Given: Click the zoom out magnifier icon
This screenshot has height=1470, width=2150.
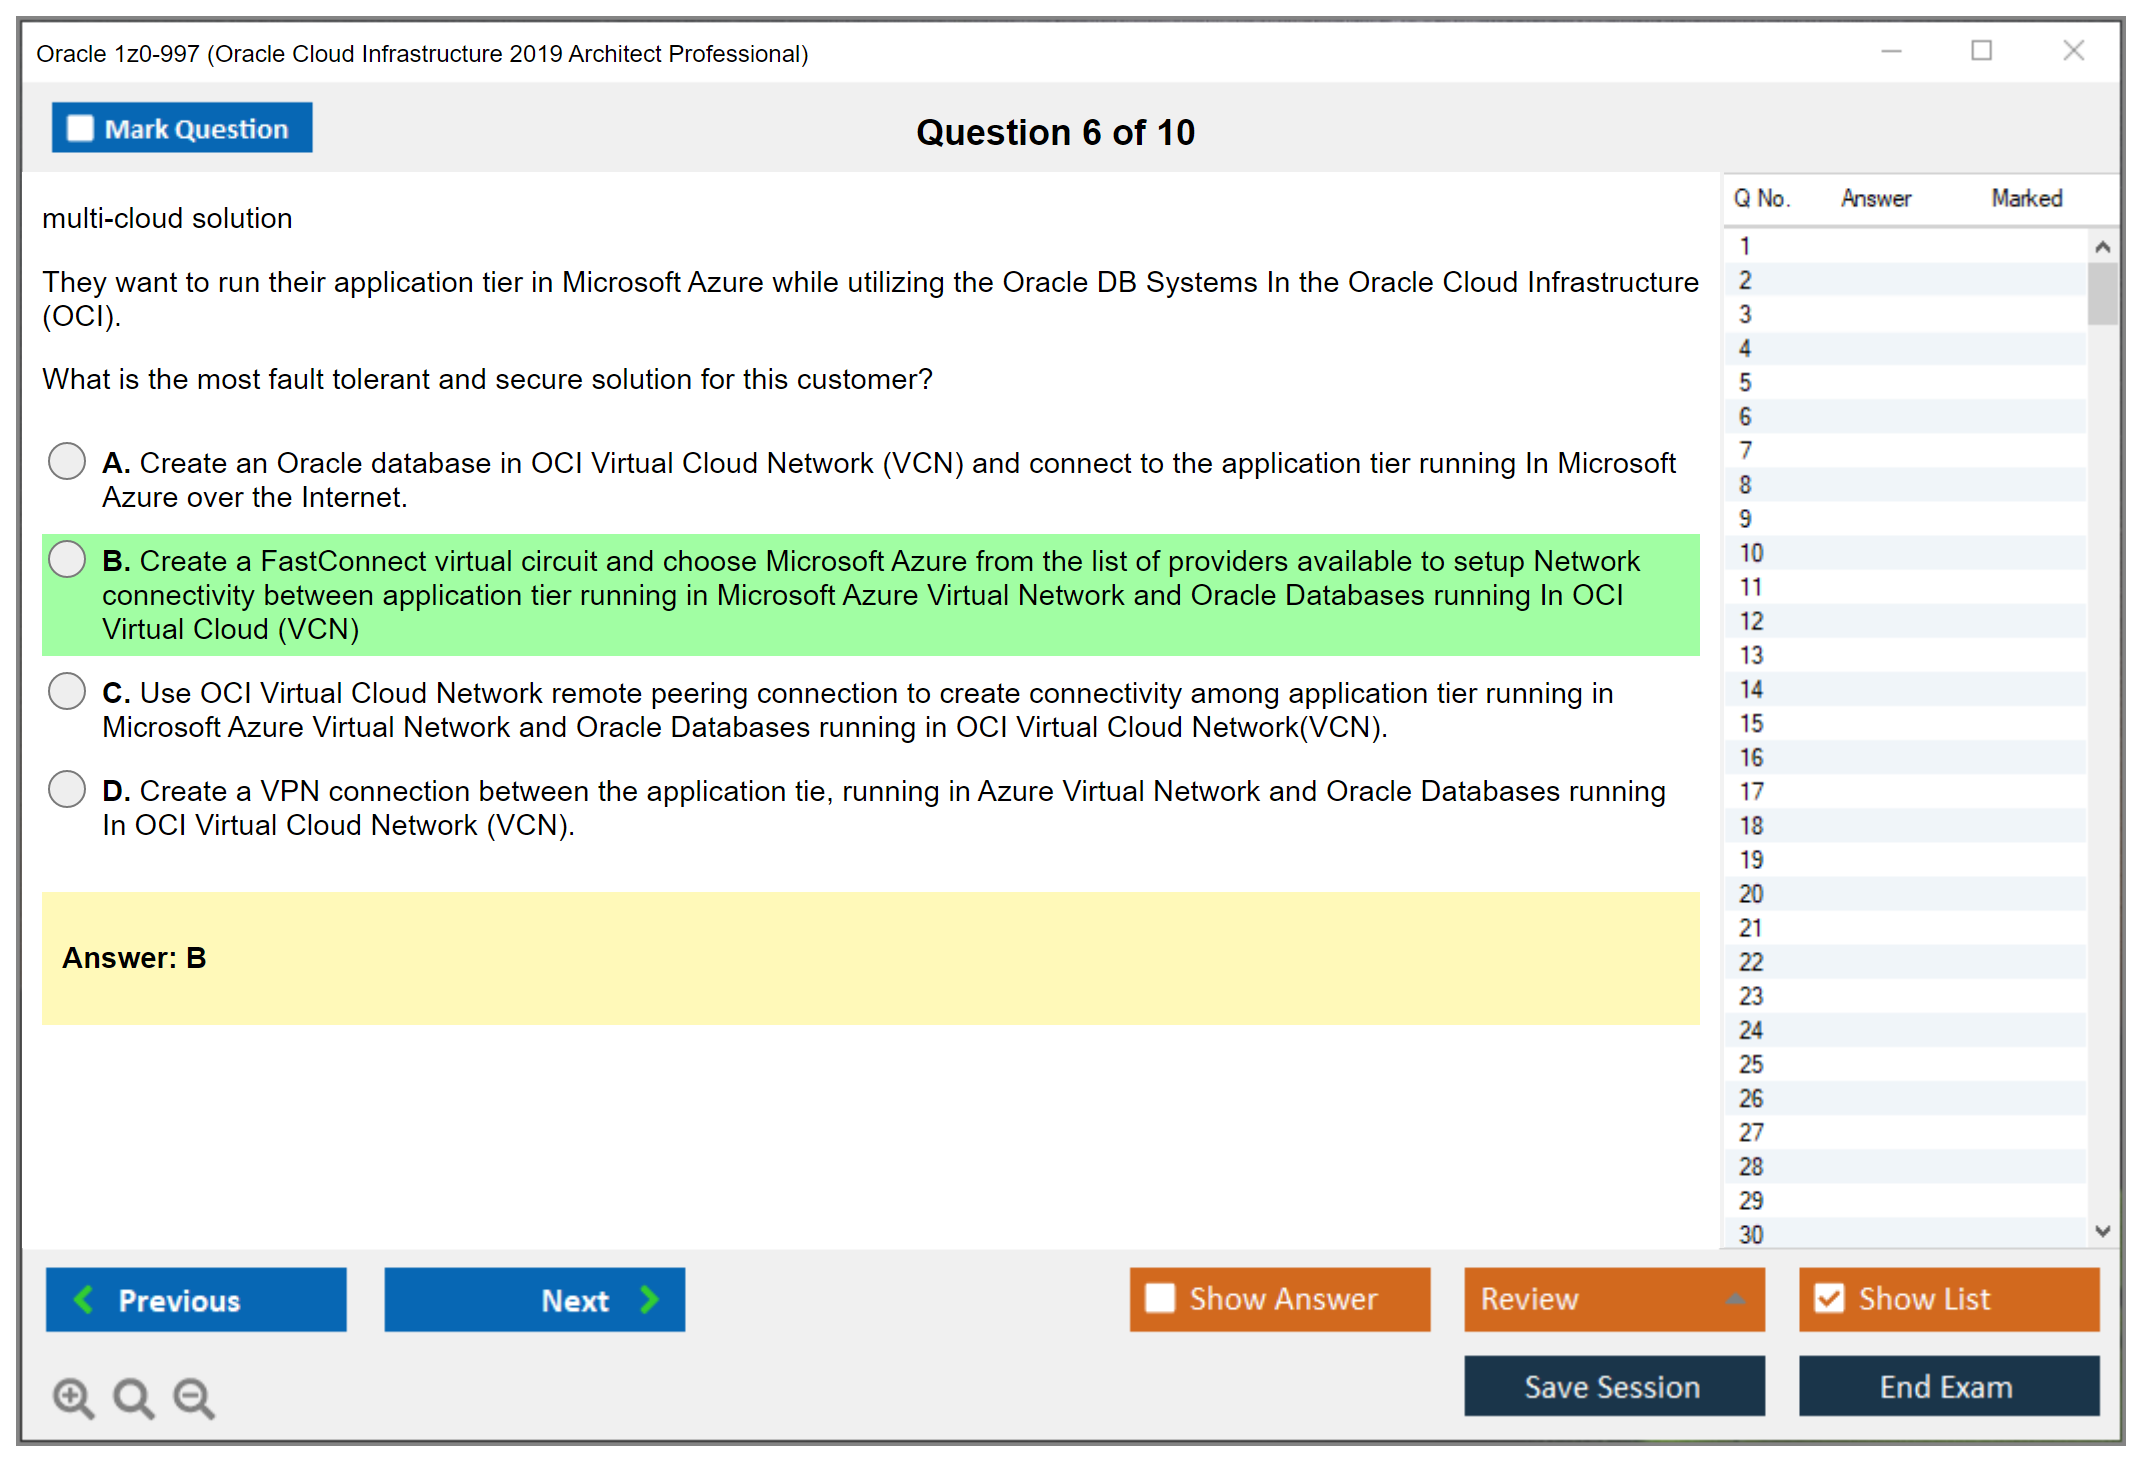Looking at the screenshot, I should (193, 1397).
